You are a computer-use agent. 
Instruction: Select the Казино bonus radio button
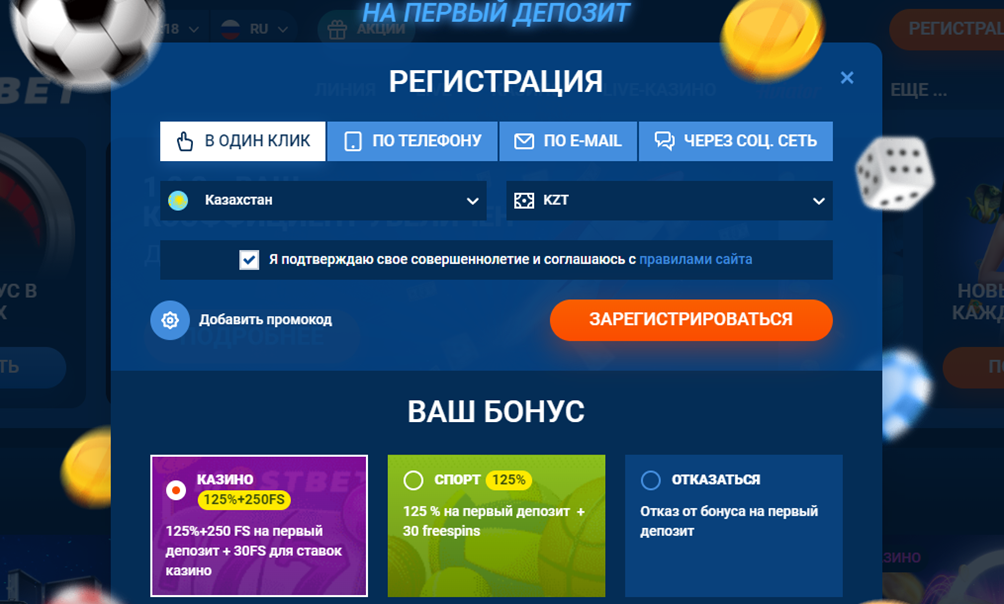(x=175, y=490)
